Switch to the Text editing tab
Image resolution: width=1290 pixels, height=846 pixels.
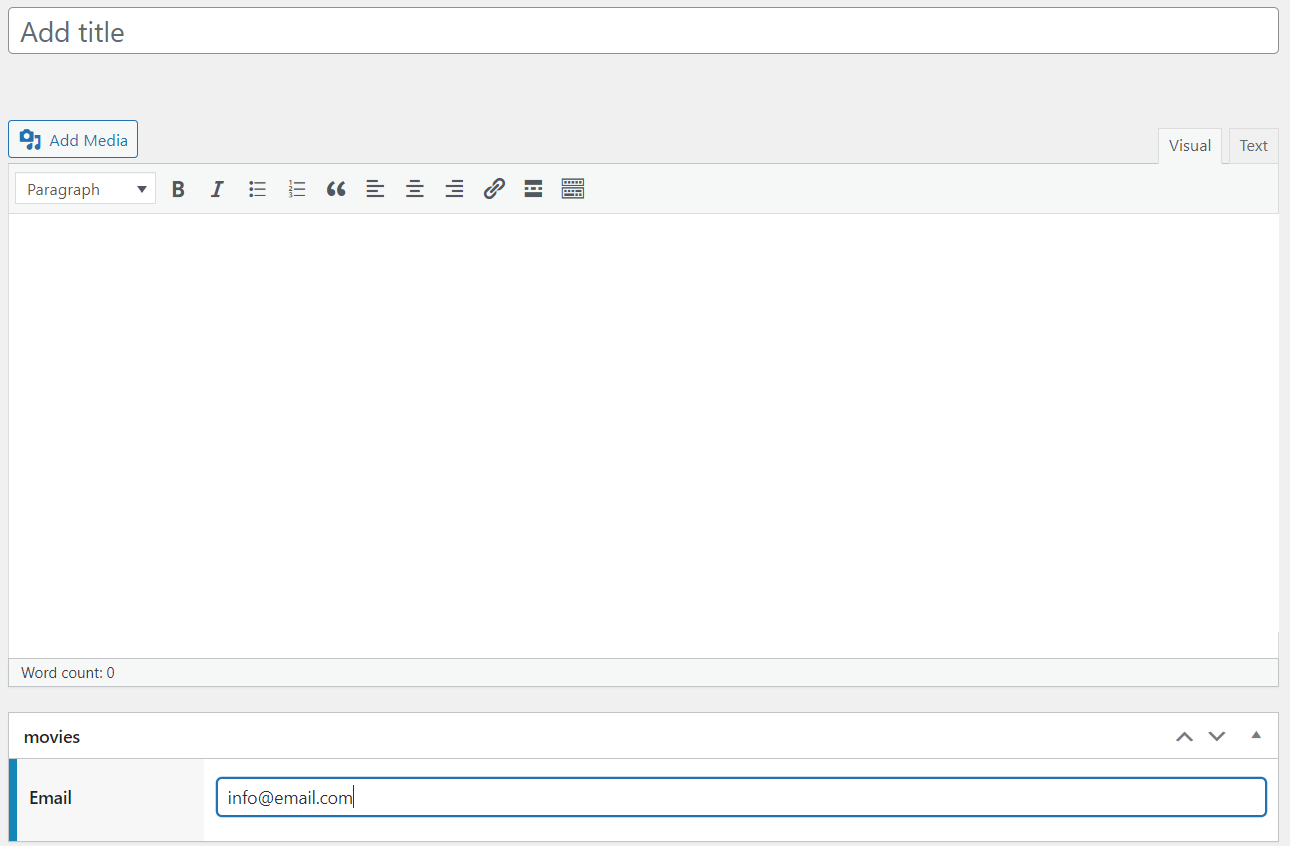(x=1252, y=145)
